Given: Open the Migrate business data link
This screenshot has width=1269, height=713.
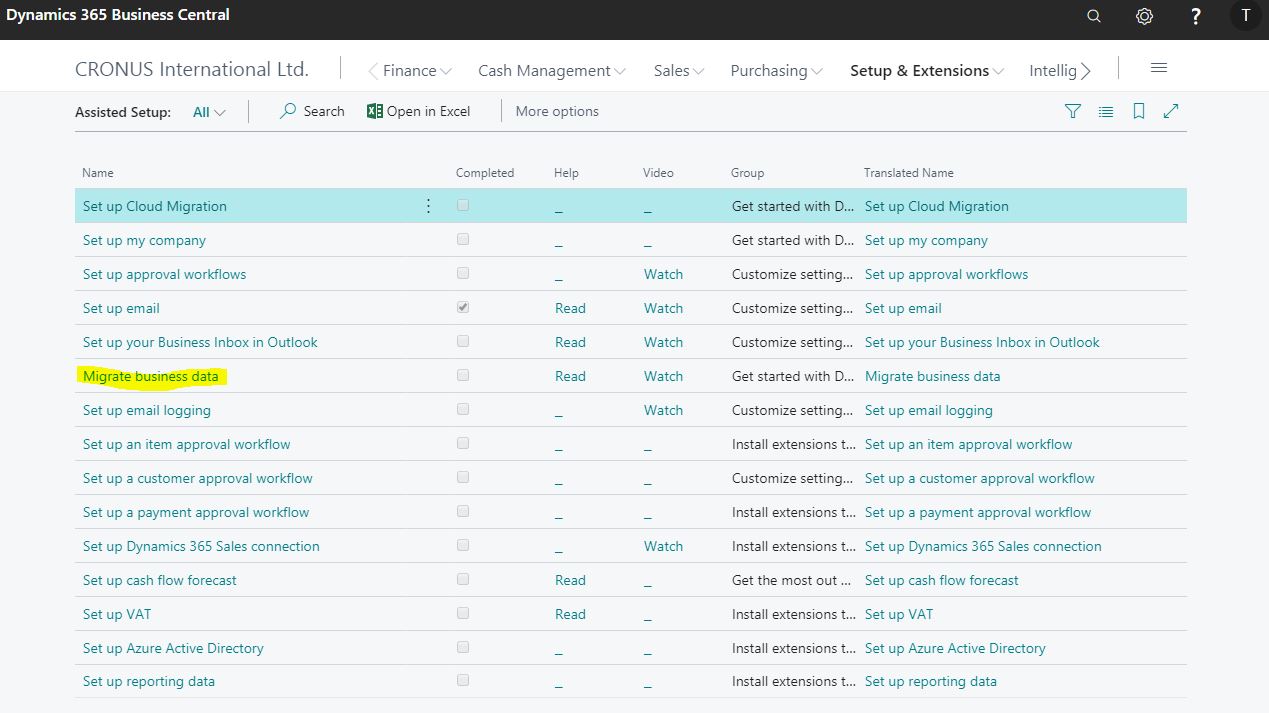Looking at the screenshot, I should point(151,376).
